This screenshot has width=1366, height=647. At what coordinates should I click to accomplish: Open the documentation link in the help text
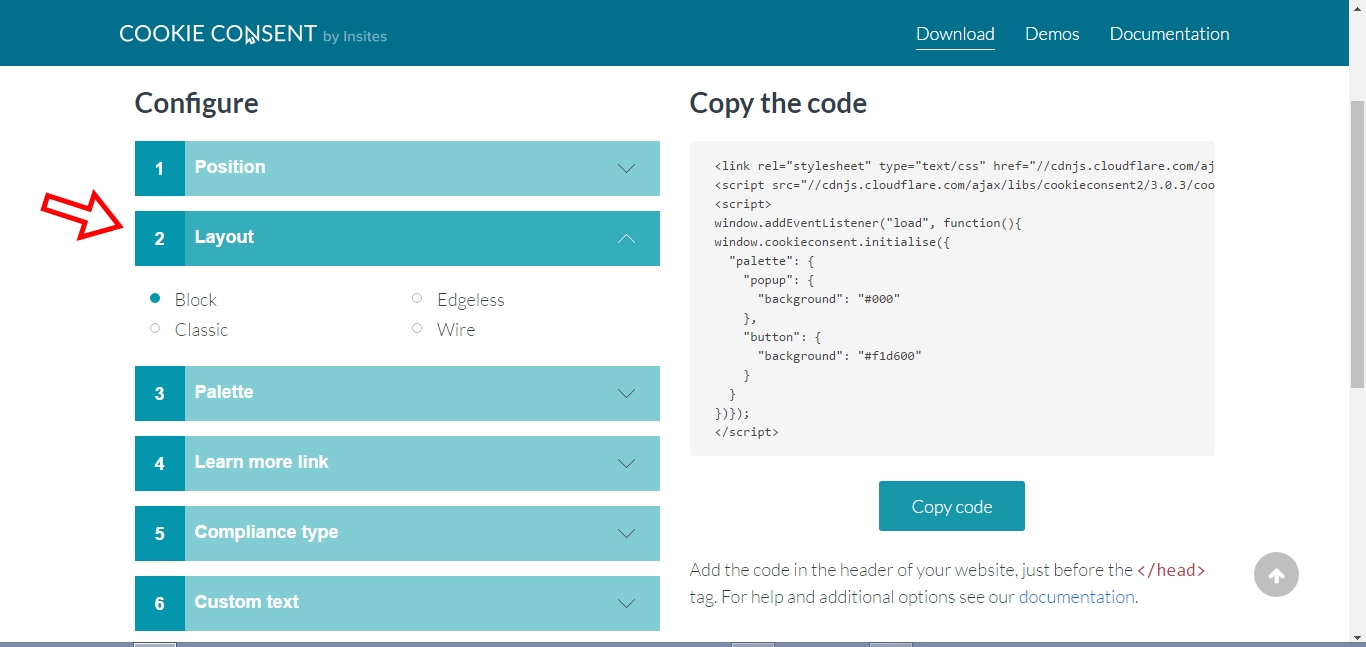point(1076,597)
